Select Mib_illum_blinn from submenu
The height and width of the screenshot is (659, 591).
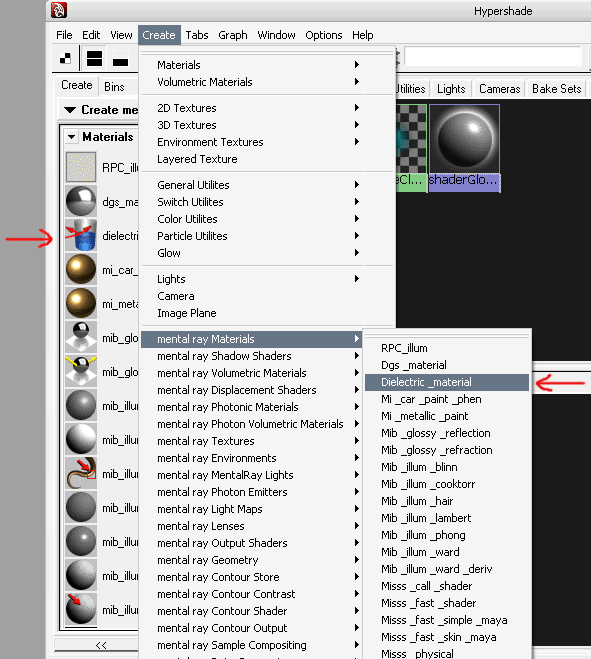point(446,467)
